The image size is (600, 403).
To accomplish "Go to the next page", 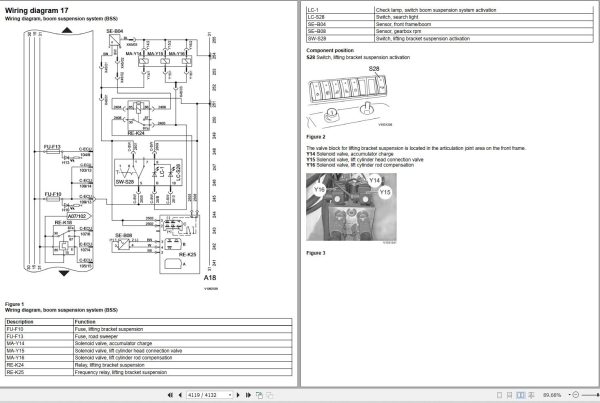I will [238, 395].
